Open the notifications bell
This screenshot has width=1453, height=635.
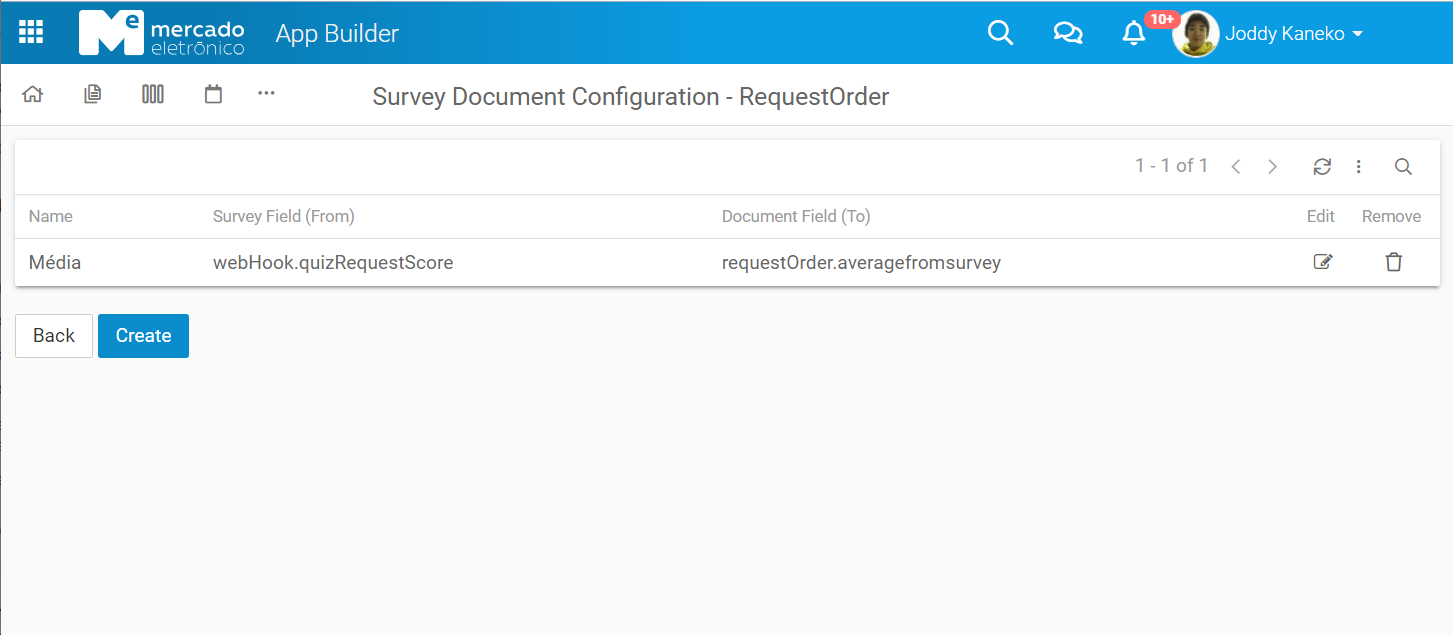coord(1133,34)
